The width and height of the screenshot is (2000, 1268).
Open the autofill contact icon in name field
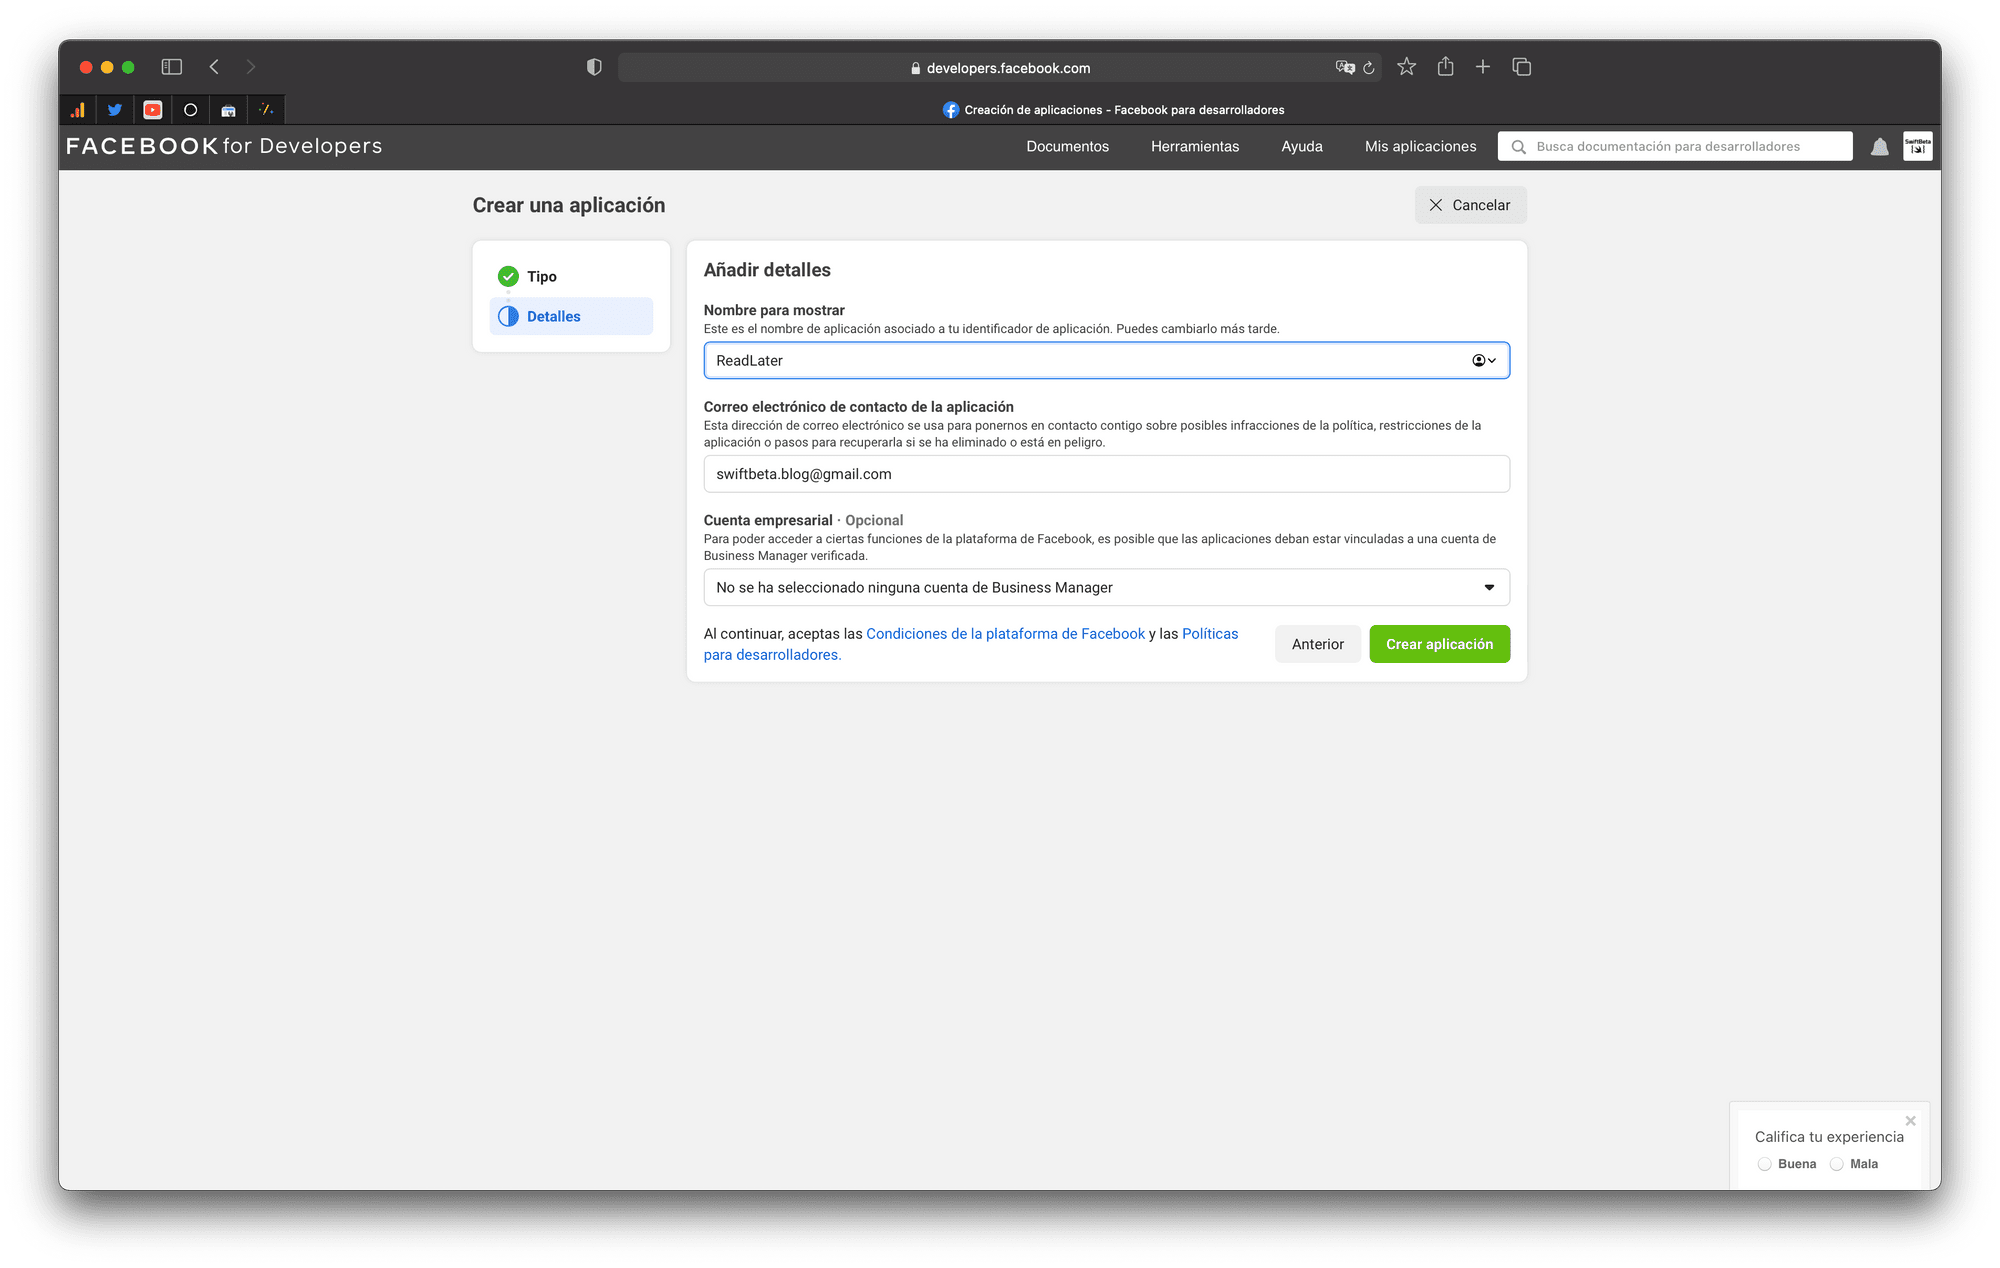(1484, 361)
